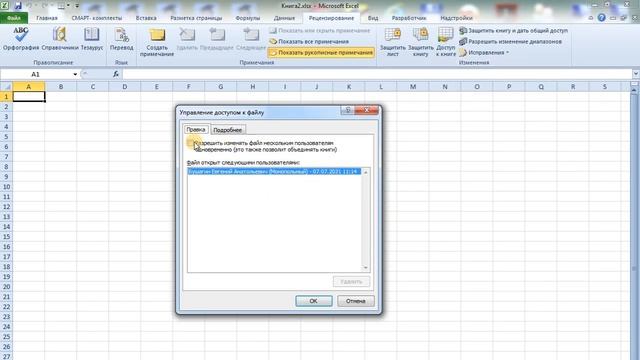Switch to the Вид tab
Image resolution: width=640 pixels, height=360 pixels.
373,18
